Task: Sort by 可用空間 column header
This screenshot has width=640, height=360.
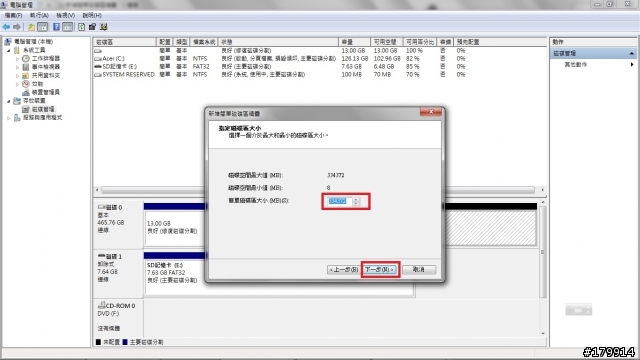Action: [387, 42]
